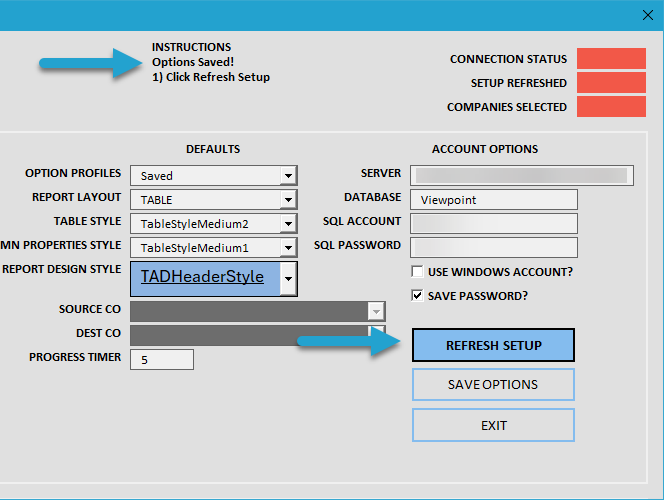Click the SETUP REFRESHED label

(x=519, y=83)
